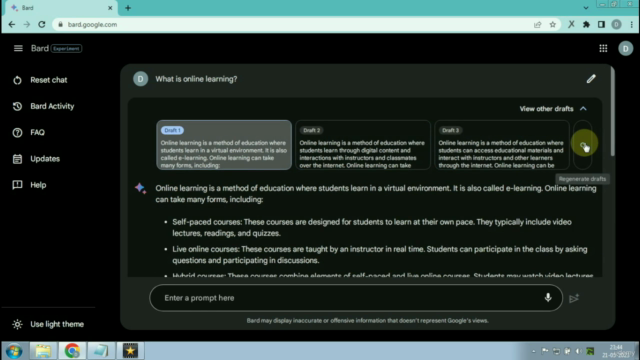Screen dimensions: 640x360
Task: Click the Bard logo text
Action: (40, 48)
